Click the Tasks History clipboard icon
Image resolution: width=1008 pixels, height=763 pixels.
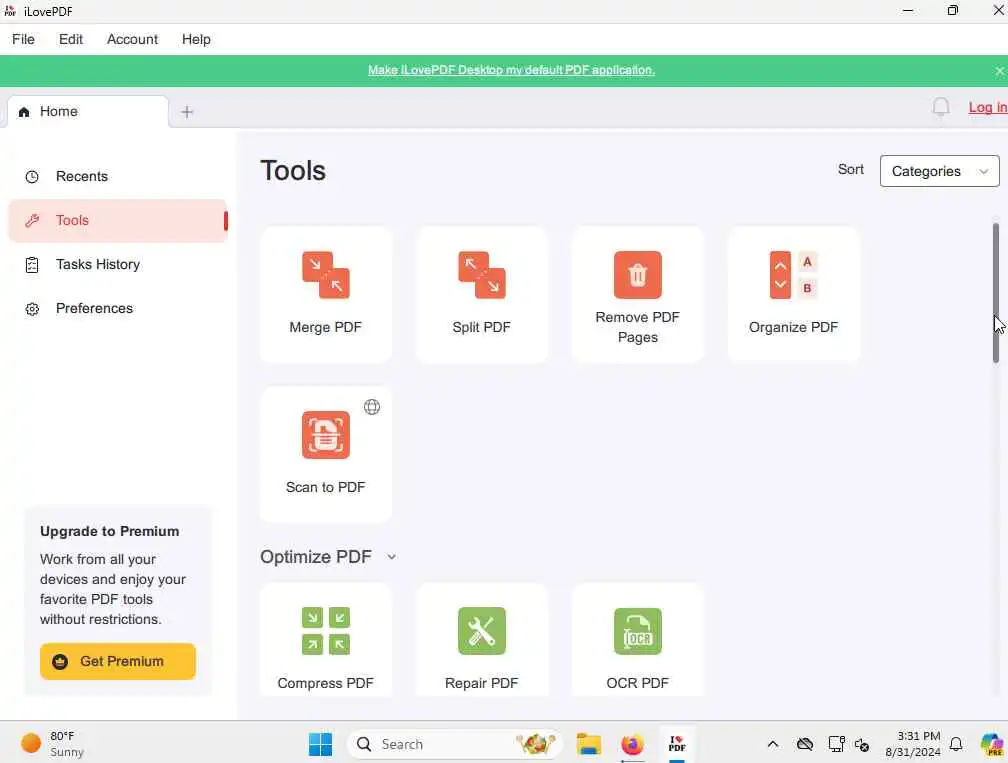pos(32,265)
